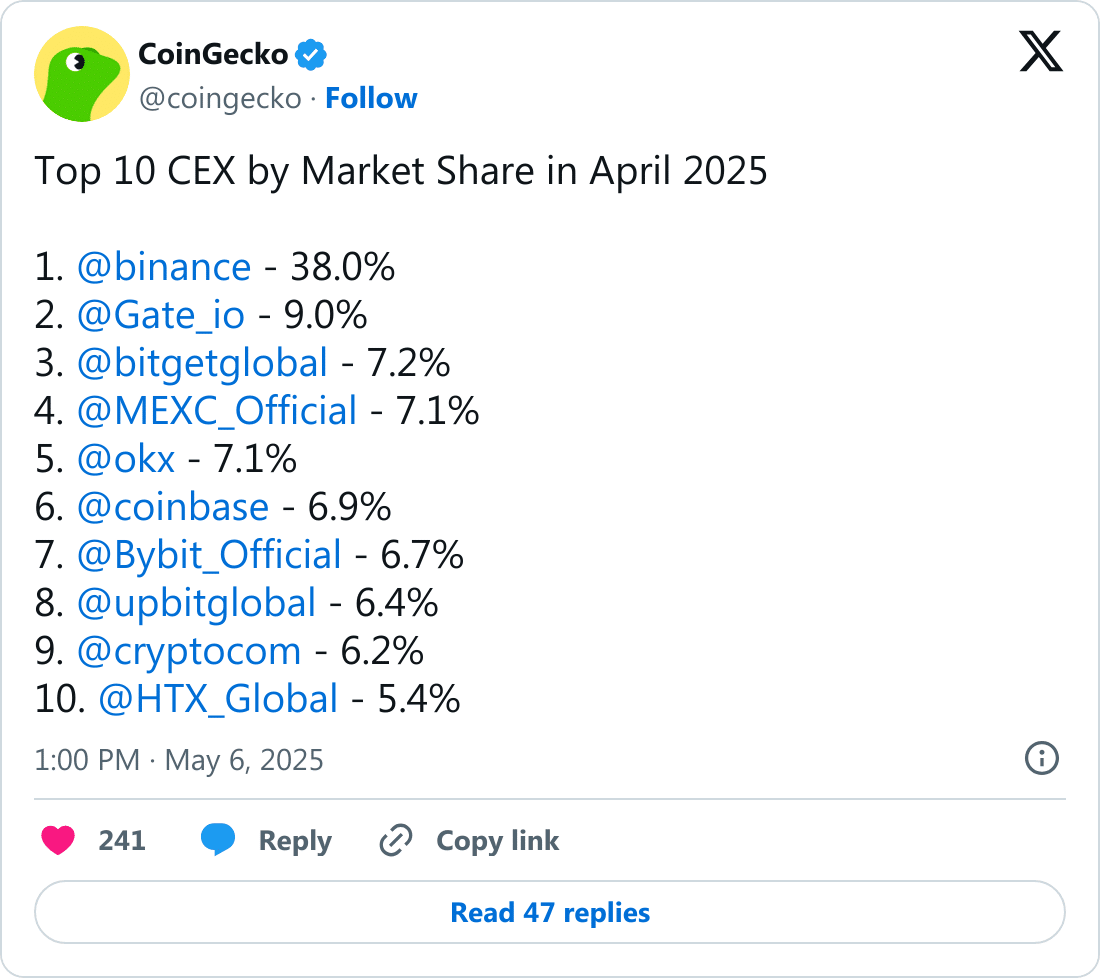Click the copy link chain icon
1100x978 pixels.
396,840
